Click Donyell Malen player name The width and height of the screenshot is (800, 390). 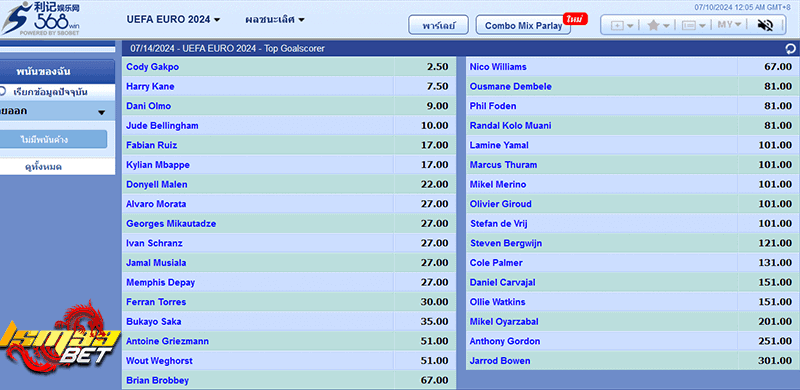point(157,184)
